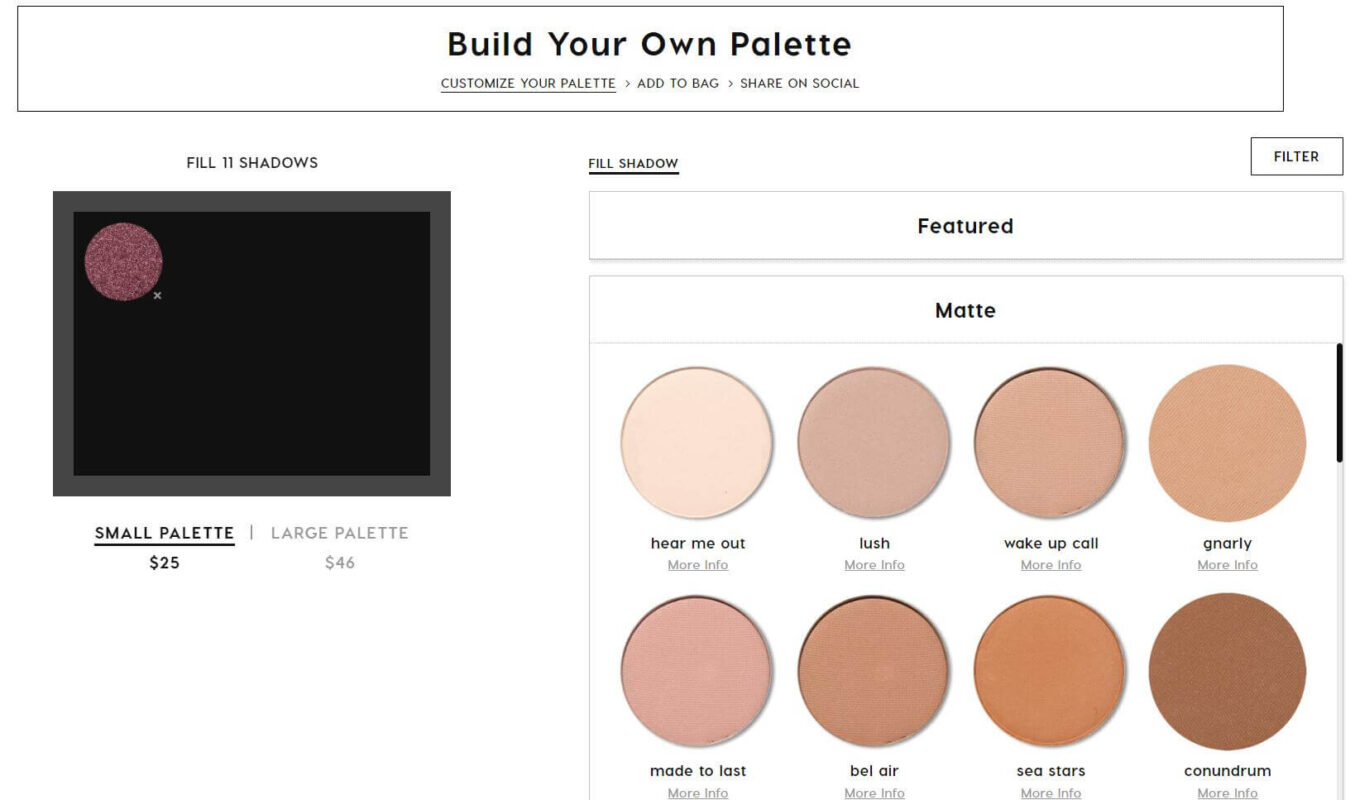
Task: Click the hear me out shade name
Action: tap(698, 544)
